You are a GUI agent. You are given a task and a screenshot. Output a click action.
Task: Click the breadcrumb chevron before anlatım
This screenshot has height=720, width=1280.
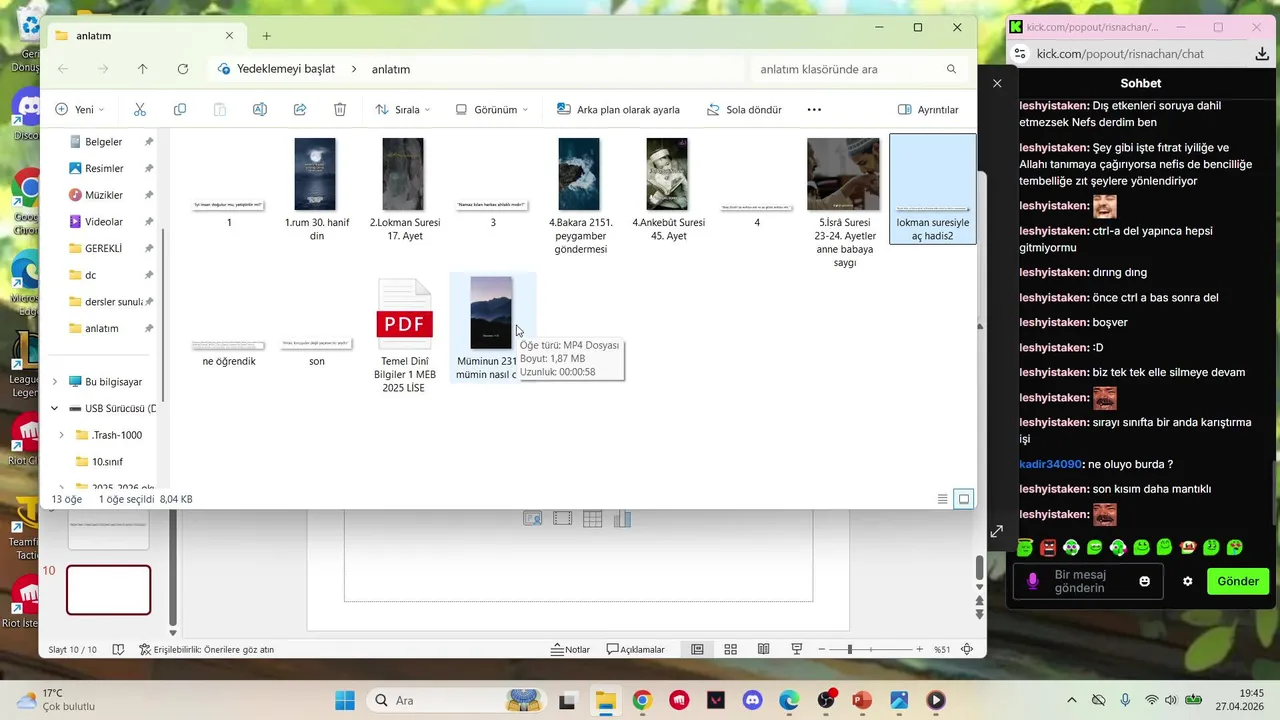point(354,69)
